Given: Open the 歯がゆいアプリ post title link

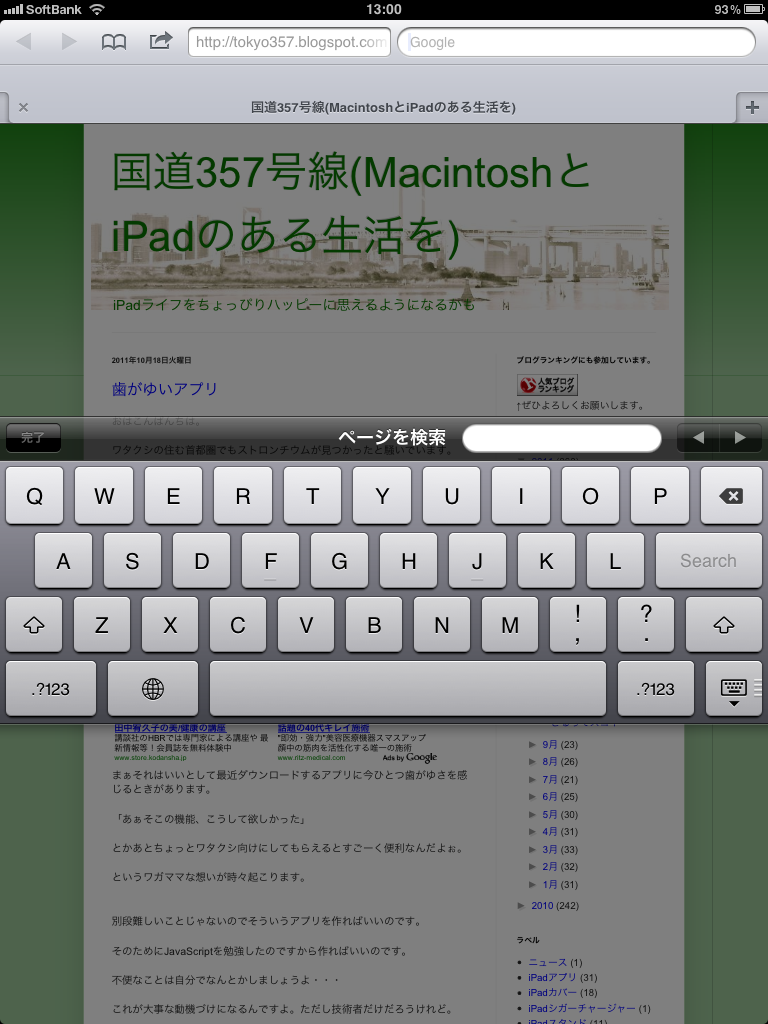Looking at the screenshot, I should pyautogui.click(x=165, y=389).
